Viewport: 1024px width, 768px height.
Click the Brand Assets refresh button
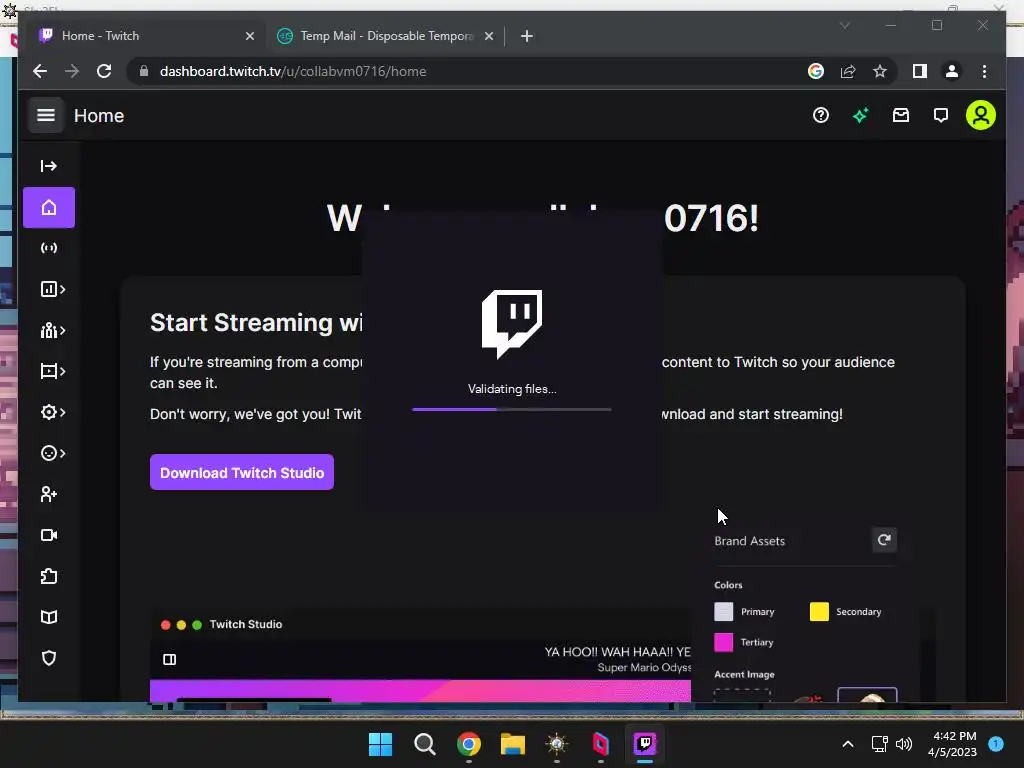pyautogui.click(x=884, y=540)
